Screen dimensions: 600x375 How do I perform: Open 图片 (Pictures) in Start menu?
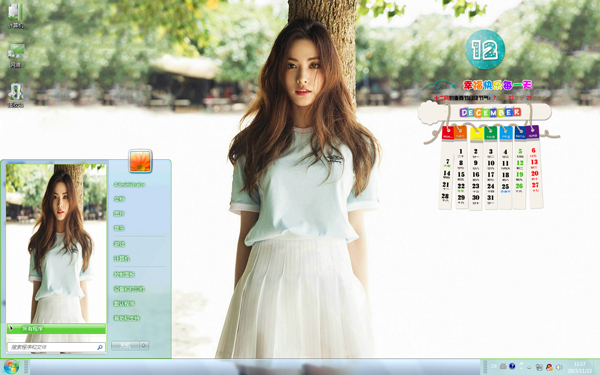pyautogui.click(x=119, y=214)
